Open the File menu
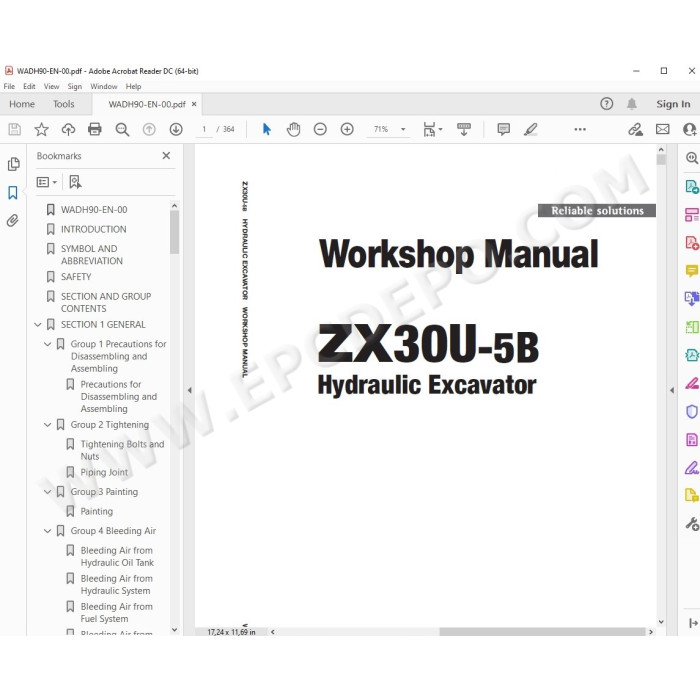This screenshot has height=700, width=700. [x=9, y=87]
